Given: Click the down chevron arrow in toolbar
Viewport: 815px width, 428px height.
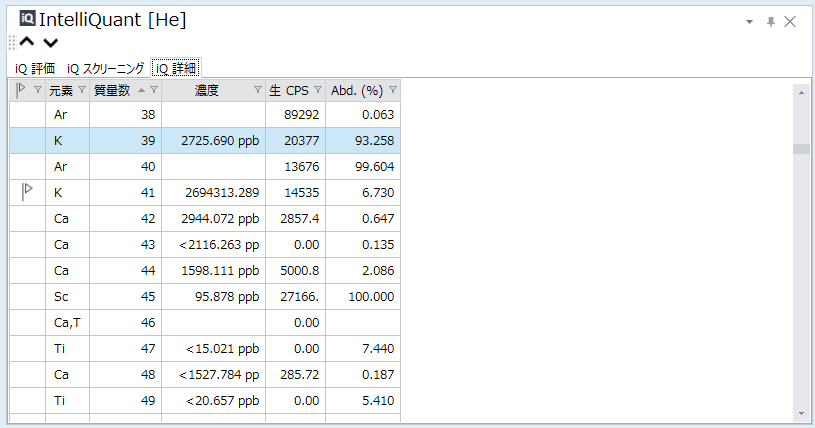Looking at the screenshot, I should 50,43.
